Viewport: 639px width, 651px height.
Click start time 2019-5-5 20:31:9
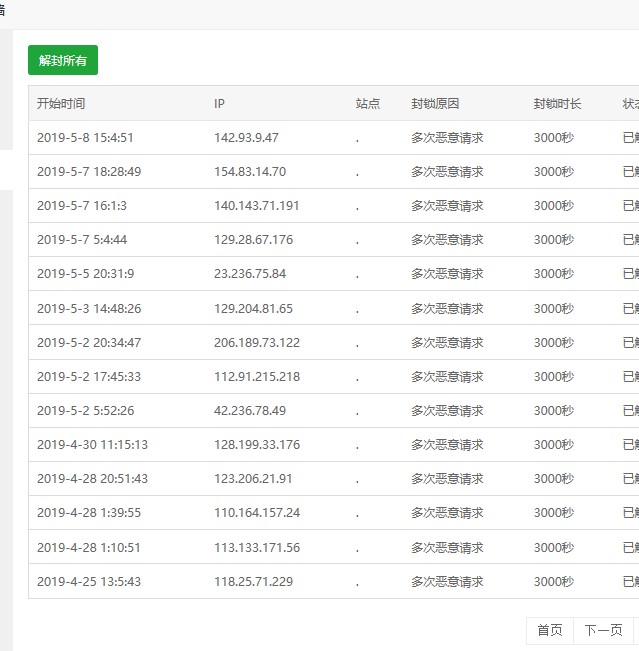coord(86,274)
